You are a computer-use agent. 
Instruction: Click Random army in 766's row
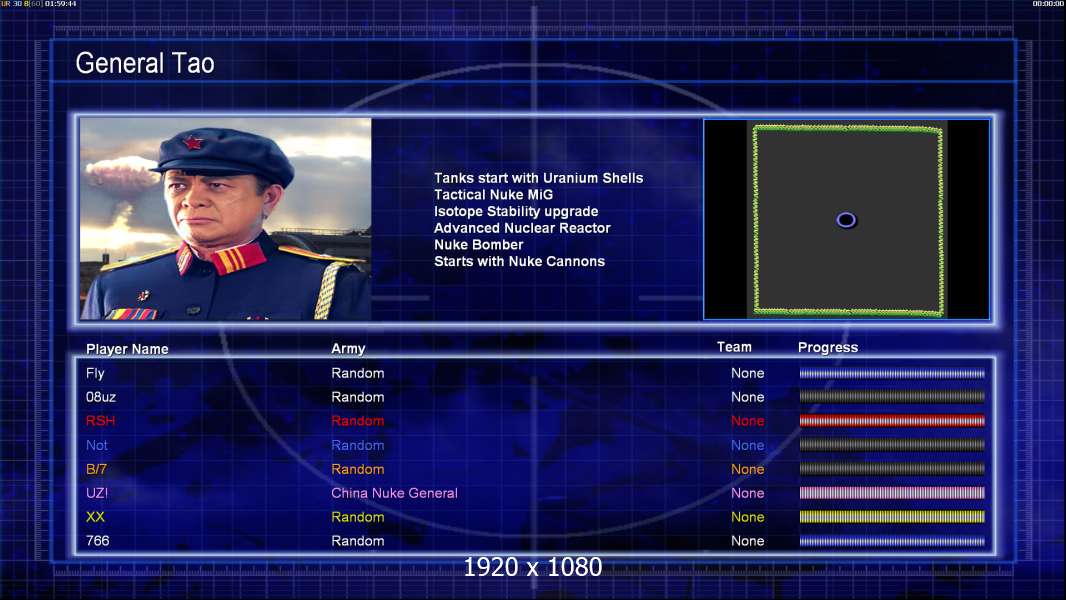358,541
